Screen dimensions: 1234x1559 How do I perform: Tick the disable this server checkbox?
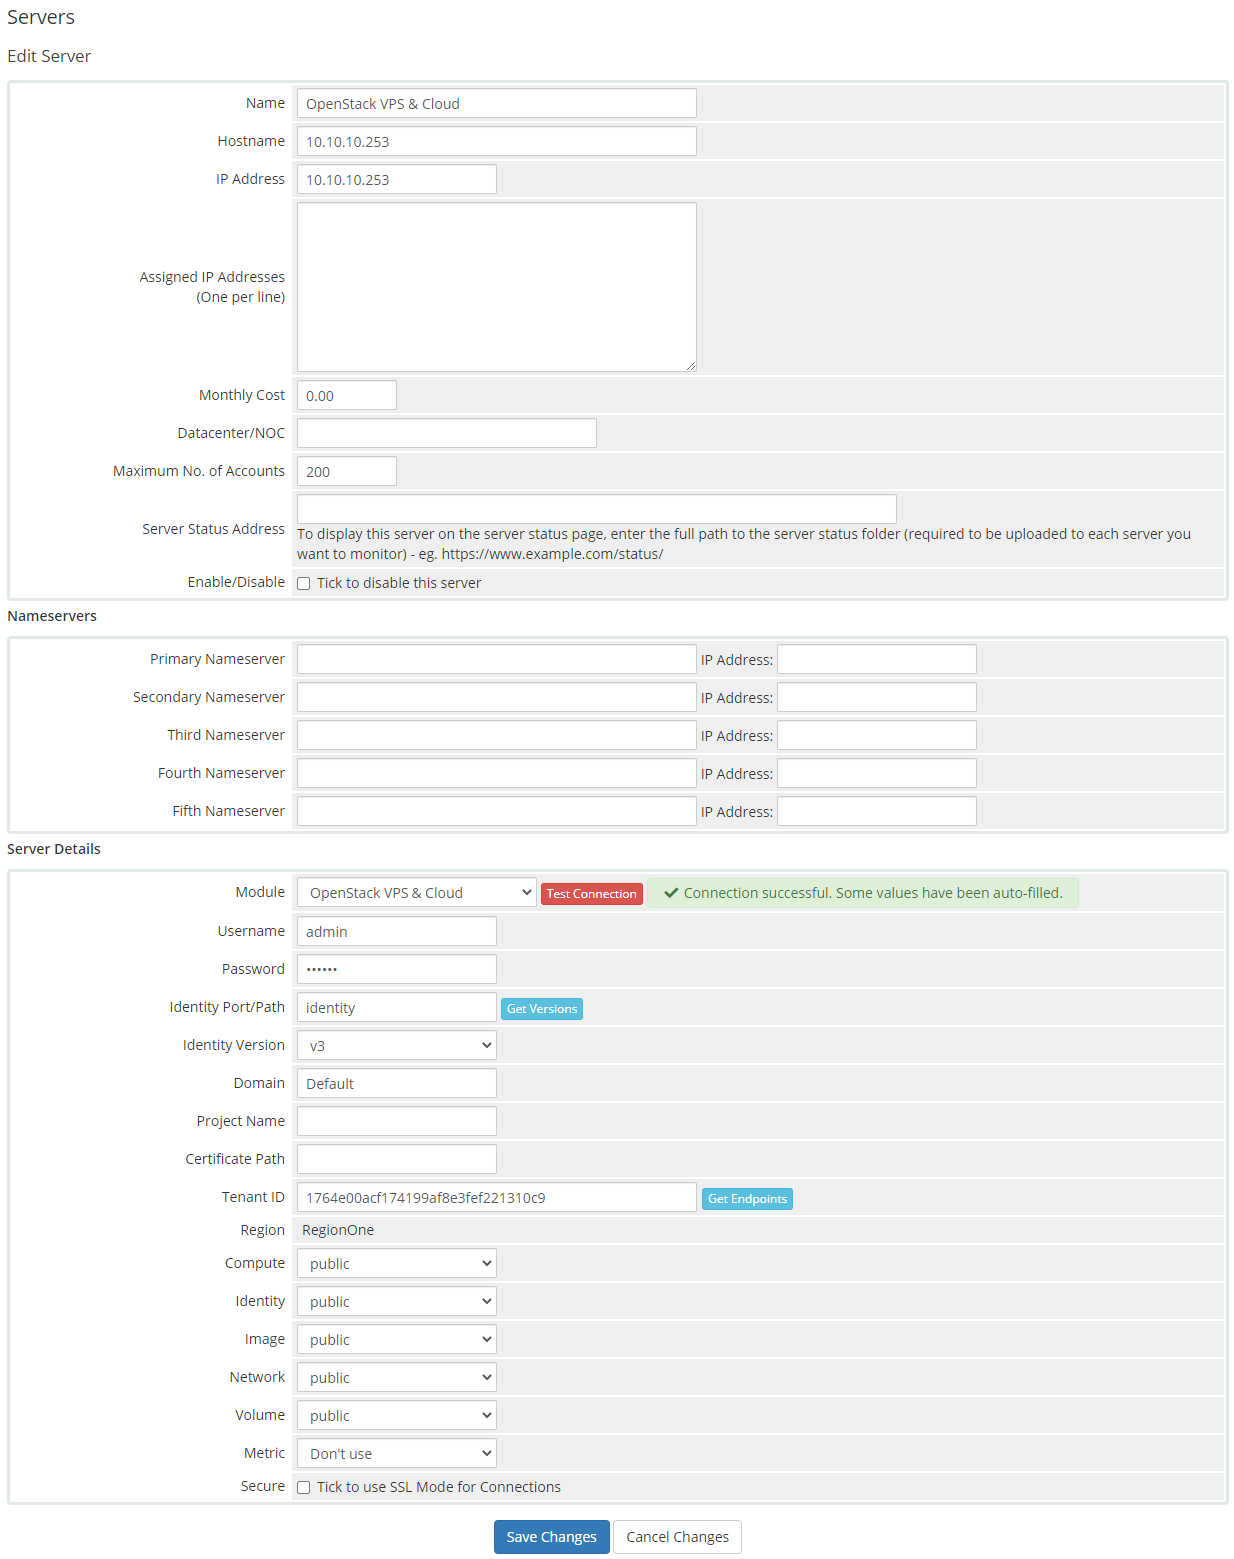click(304, 584)
